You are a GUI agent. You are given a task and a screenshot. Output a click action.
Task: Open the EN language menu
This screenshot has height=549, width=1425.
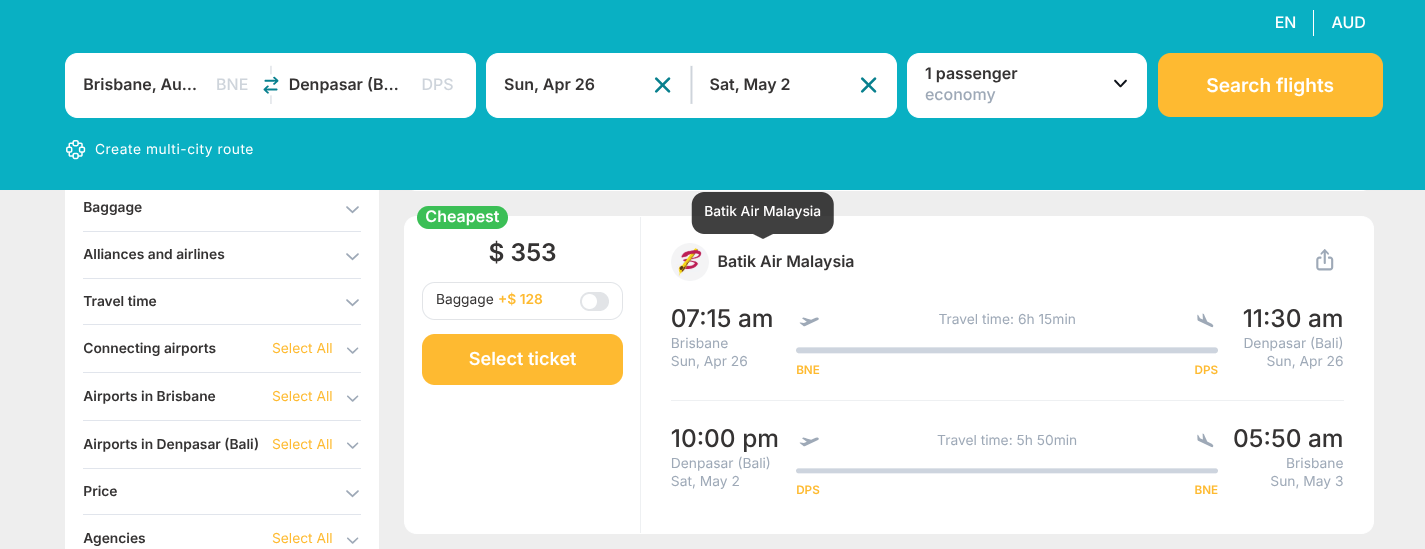point(1285,23)
